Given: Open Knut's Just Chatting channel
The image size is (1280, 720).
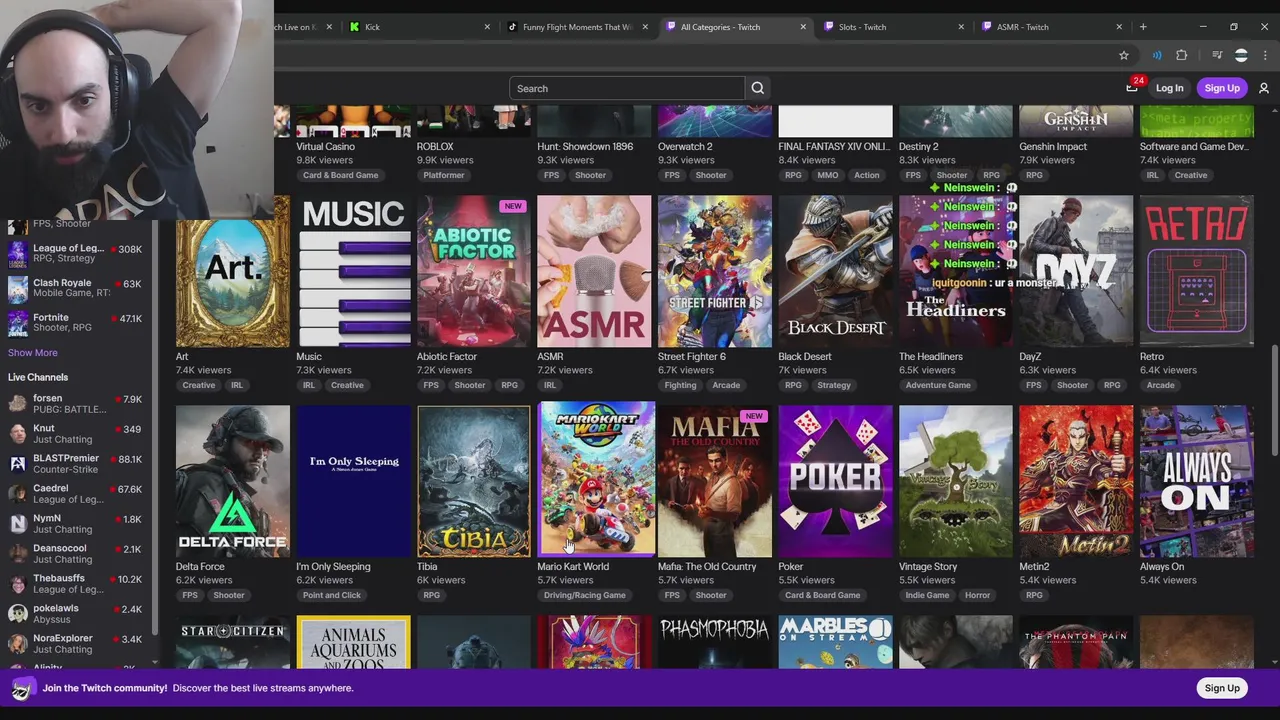Looking at the screenshot, I should [x=77, y=434].
